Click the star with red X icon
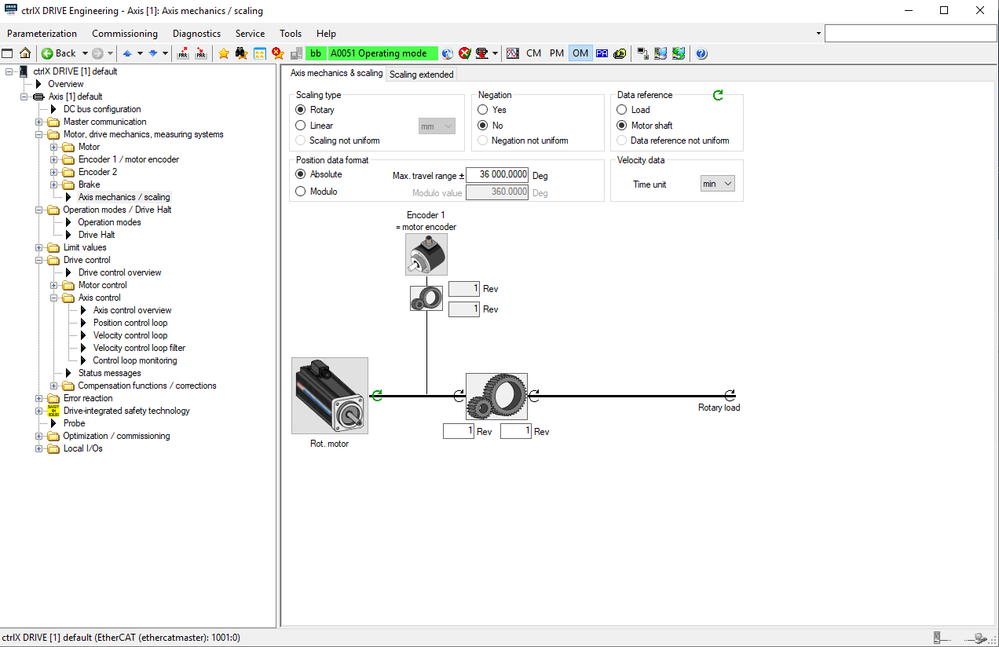The width and height of the screenshot is (999, 647). pyautogui.click(x=278, y=53)
